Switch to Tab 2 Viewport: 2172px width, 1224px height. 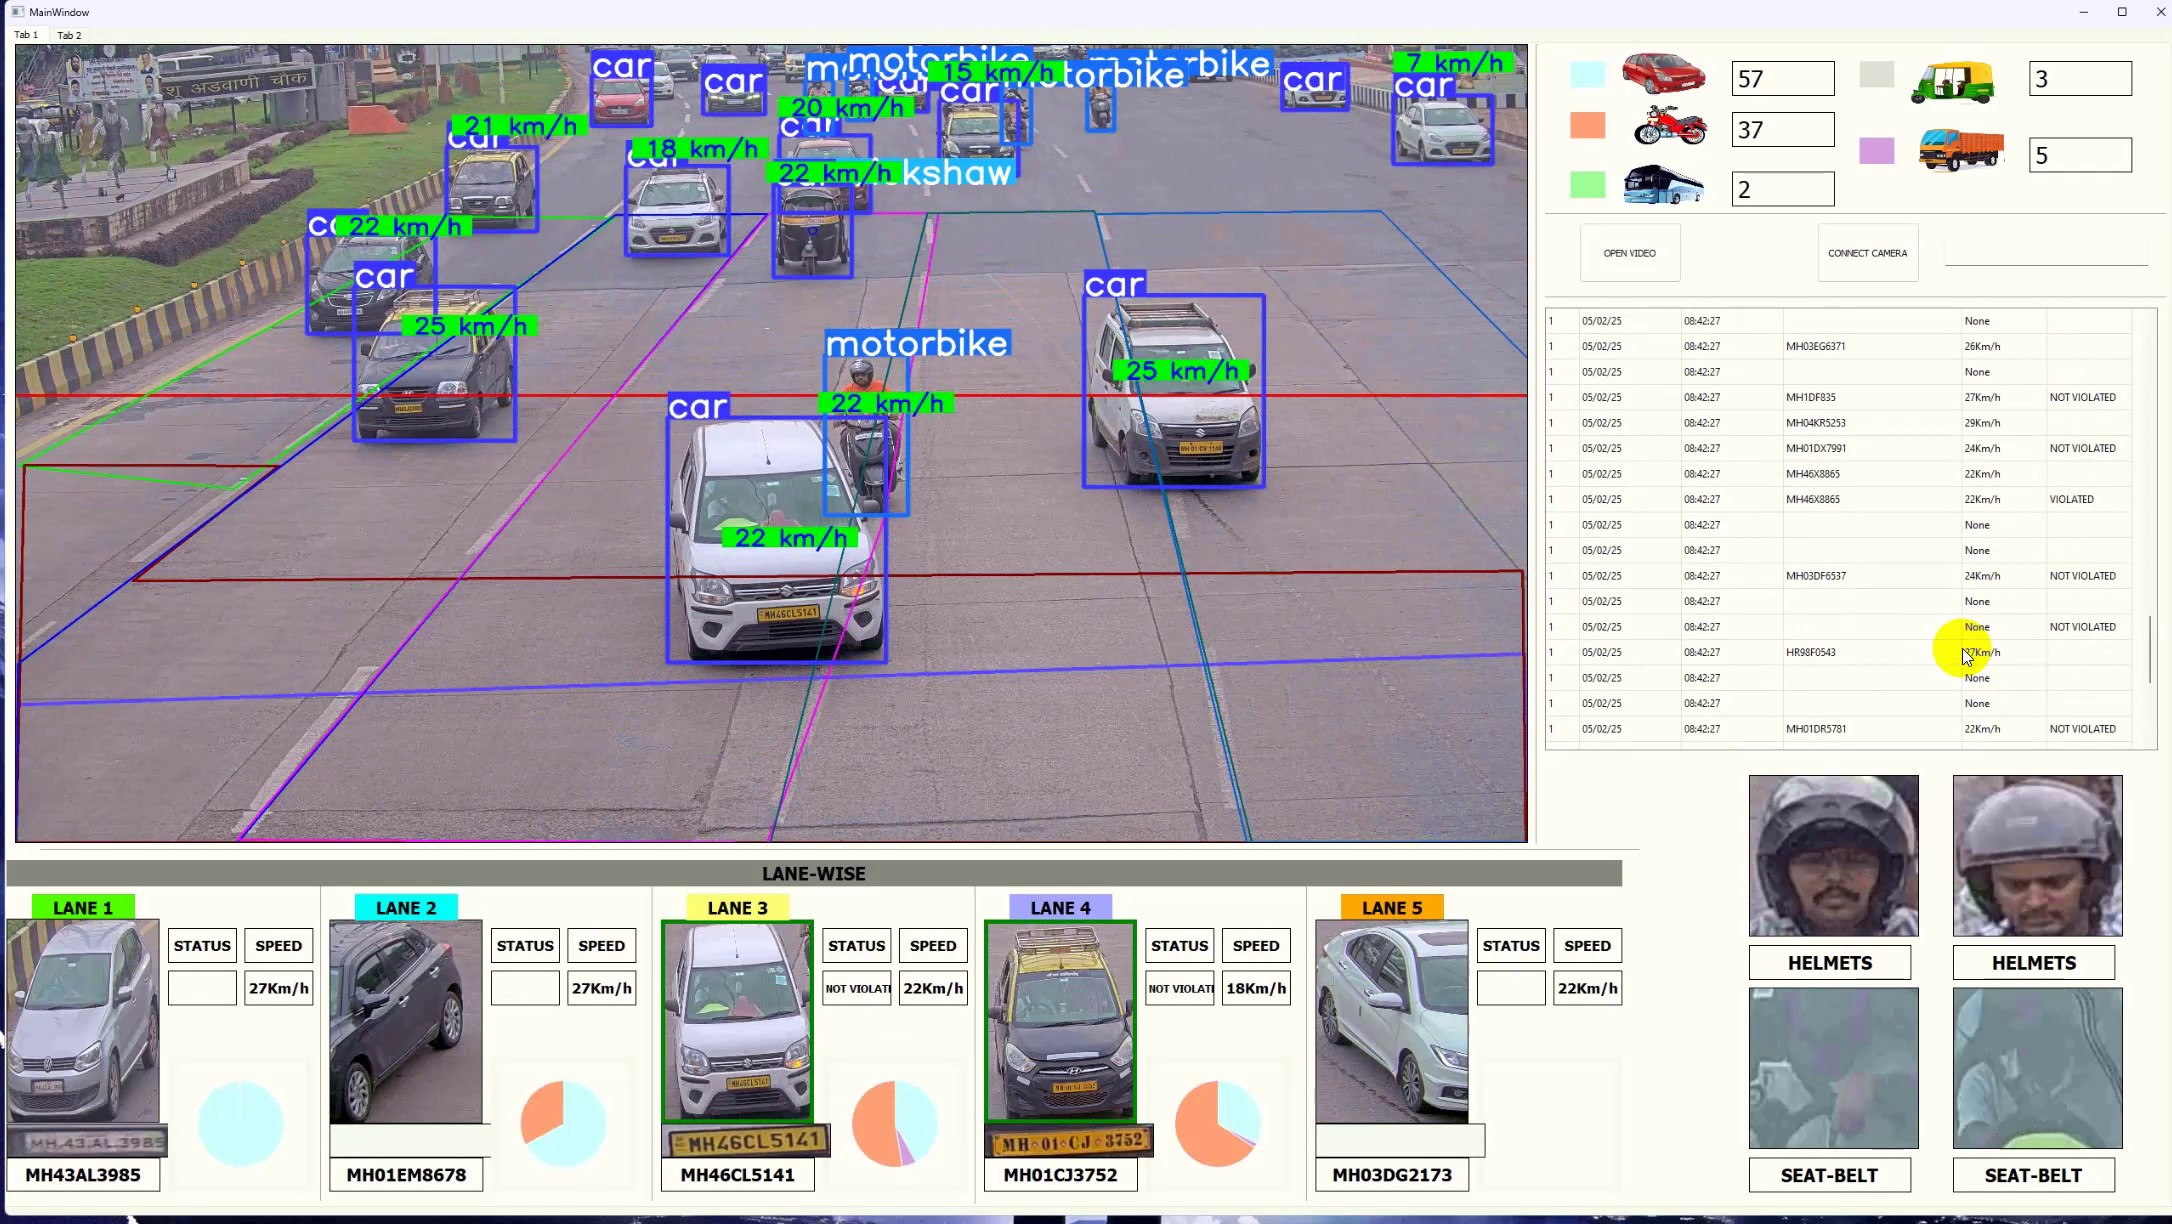(70, 35)
